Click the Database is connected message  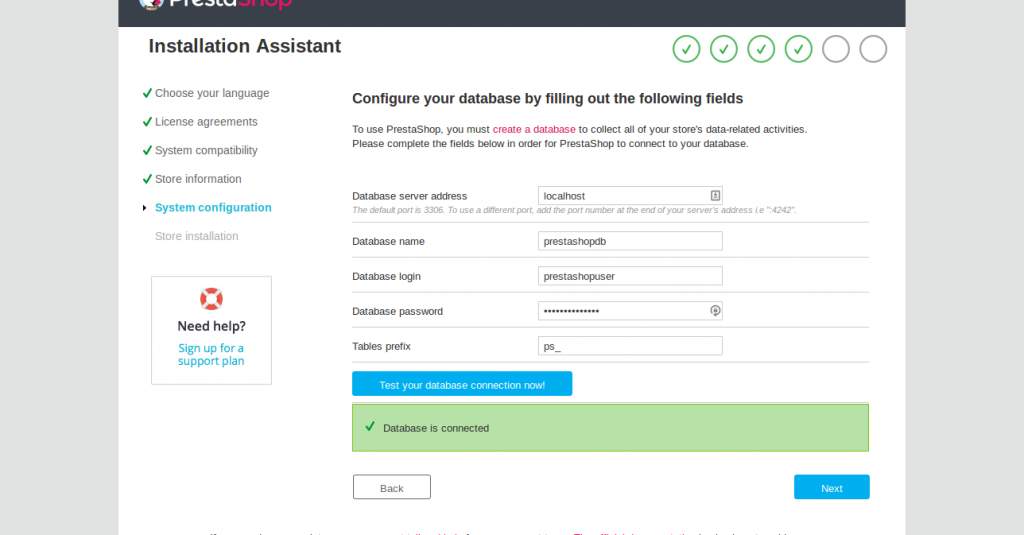point(610,428)
